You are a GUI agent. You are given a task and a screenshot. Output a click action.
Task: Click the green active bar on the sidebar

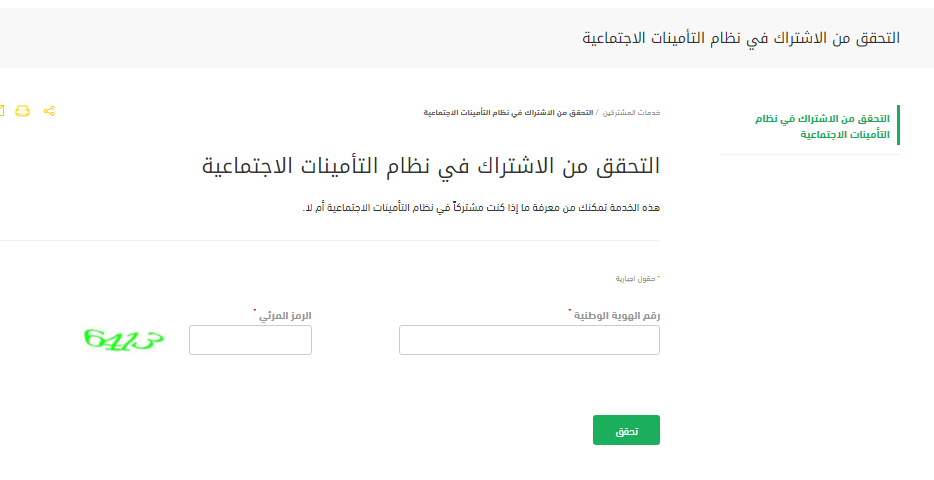coord(898,125)
